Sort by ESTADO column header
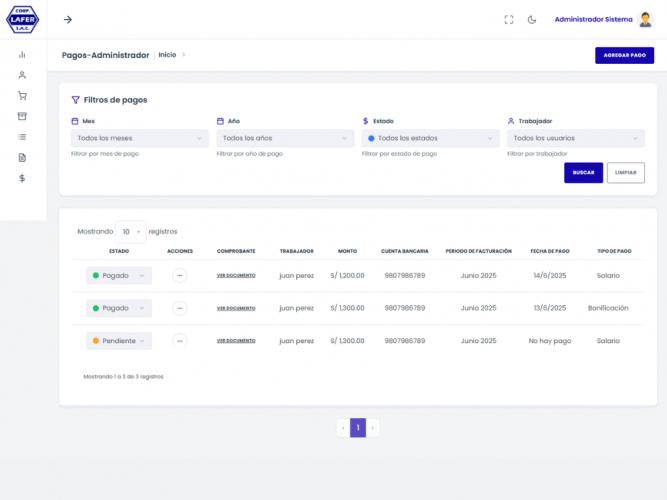 [x=119, y=251]
